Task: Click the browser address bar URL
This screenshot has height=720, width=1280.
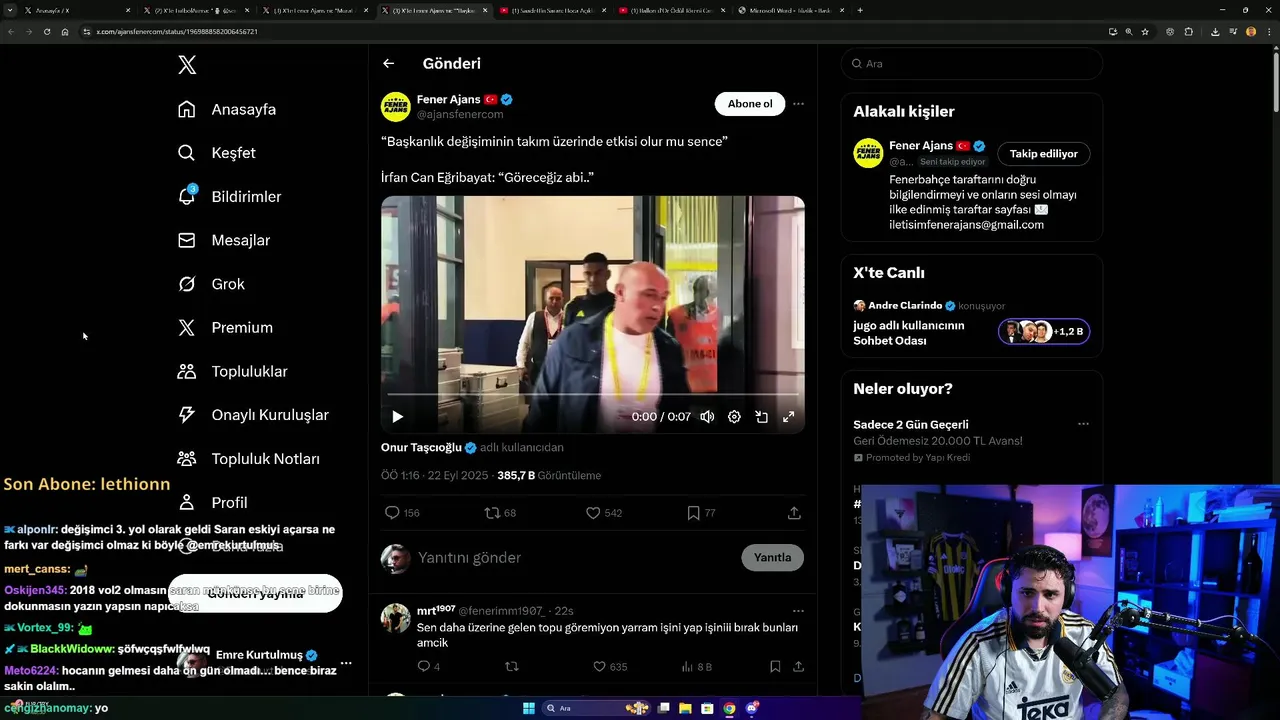Action: 177,31
